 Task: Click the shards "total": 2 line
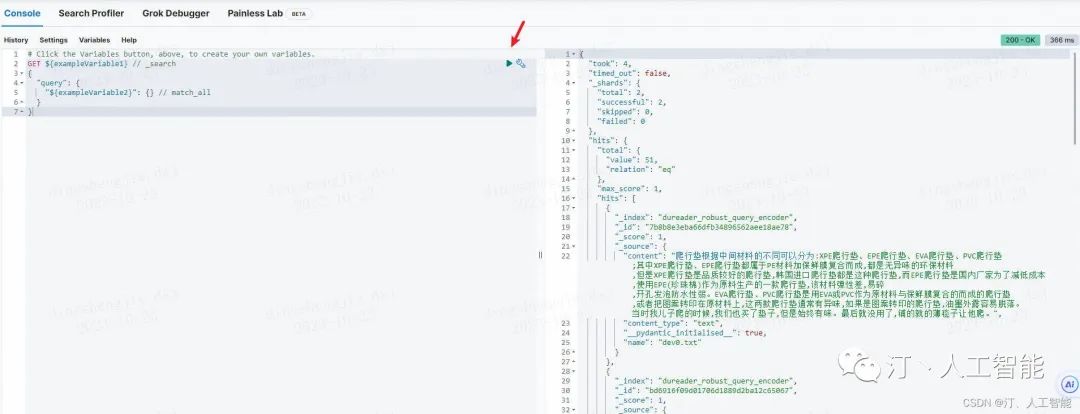(623, 92)
